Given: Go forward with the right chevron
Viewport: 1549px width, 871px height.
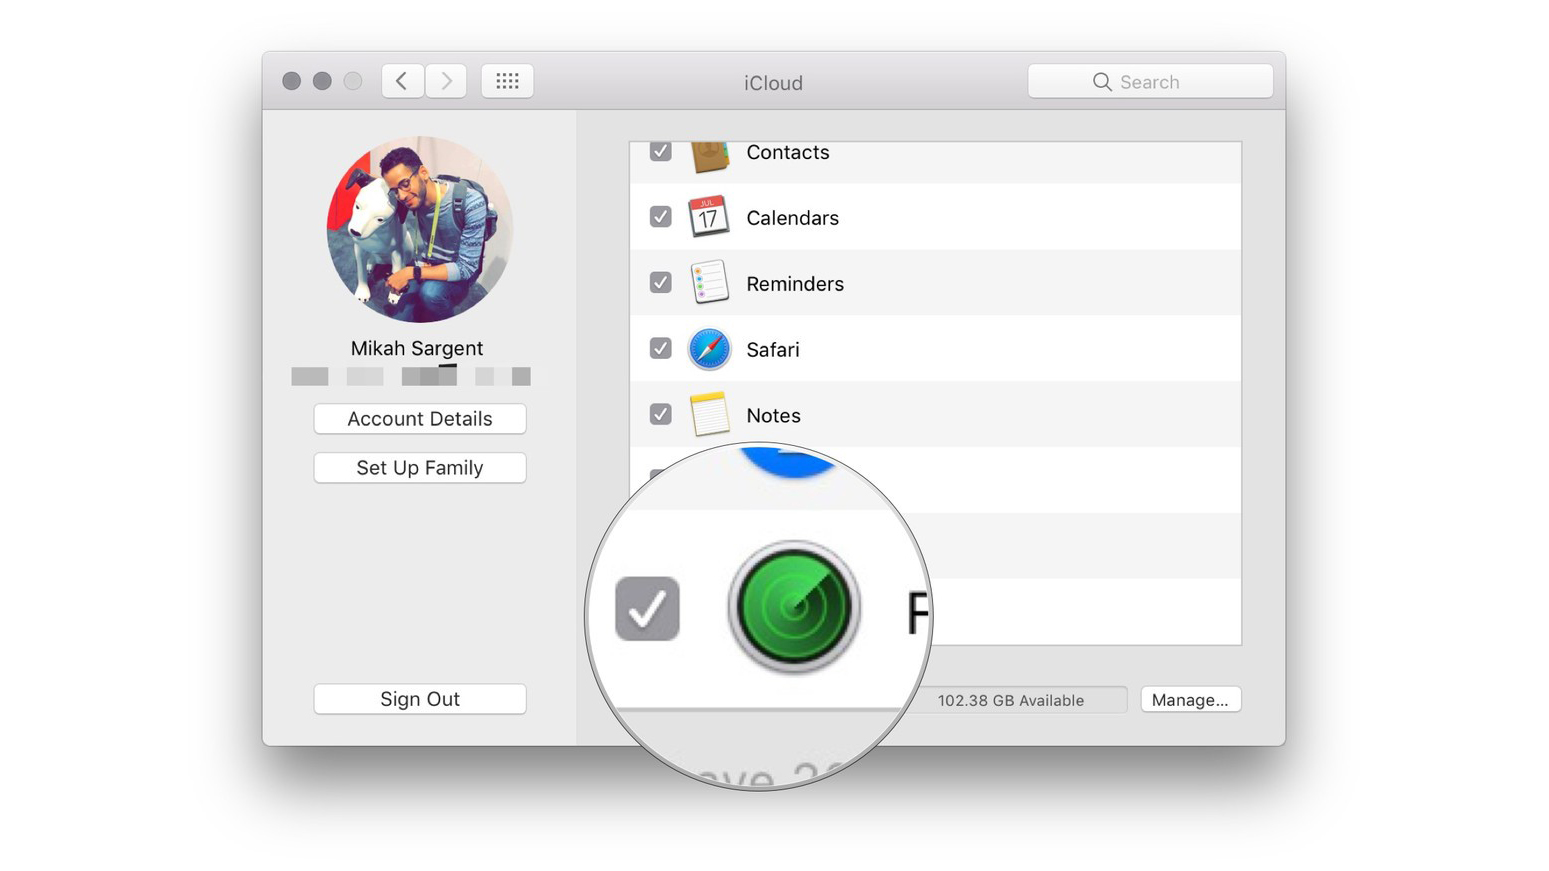Looking at the screenshot, I should (446, 81).
